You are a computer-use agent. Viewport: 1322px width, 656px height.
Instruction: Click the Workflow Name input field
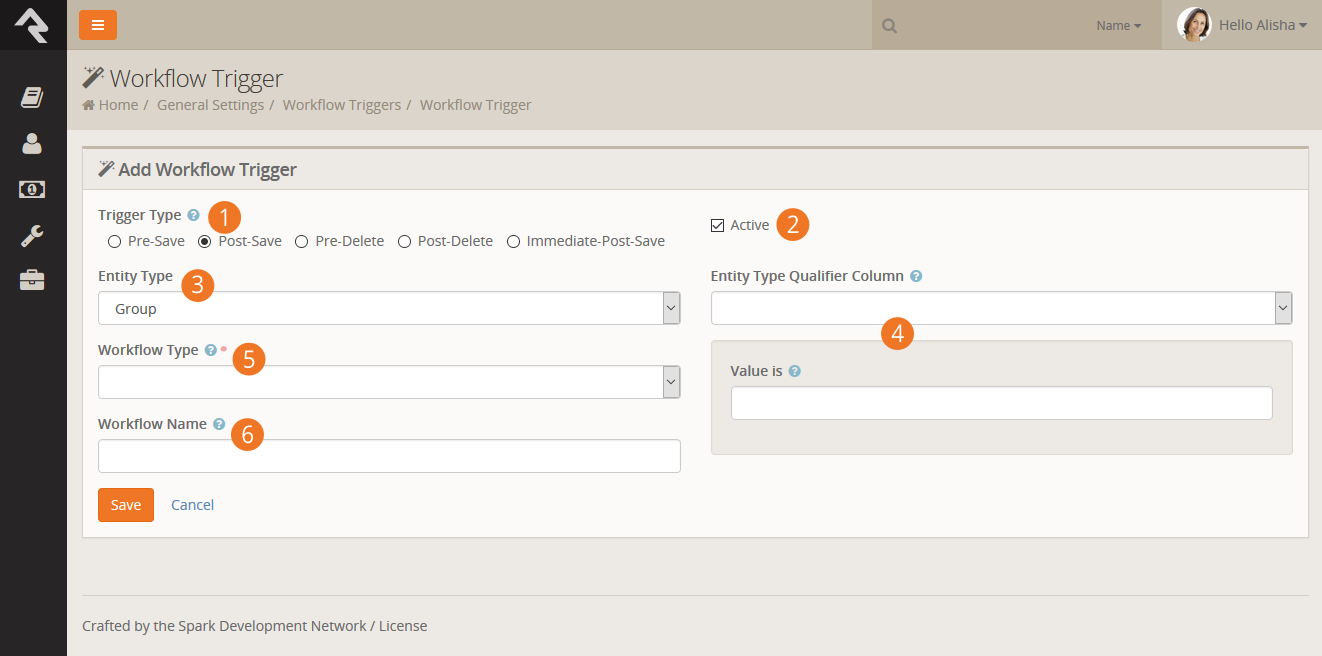(x=389, y=456)
